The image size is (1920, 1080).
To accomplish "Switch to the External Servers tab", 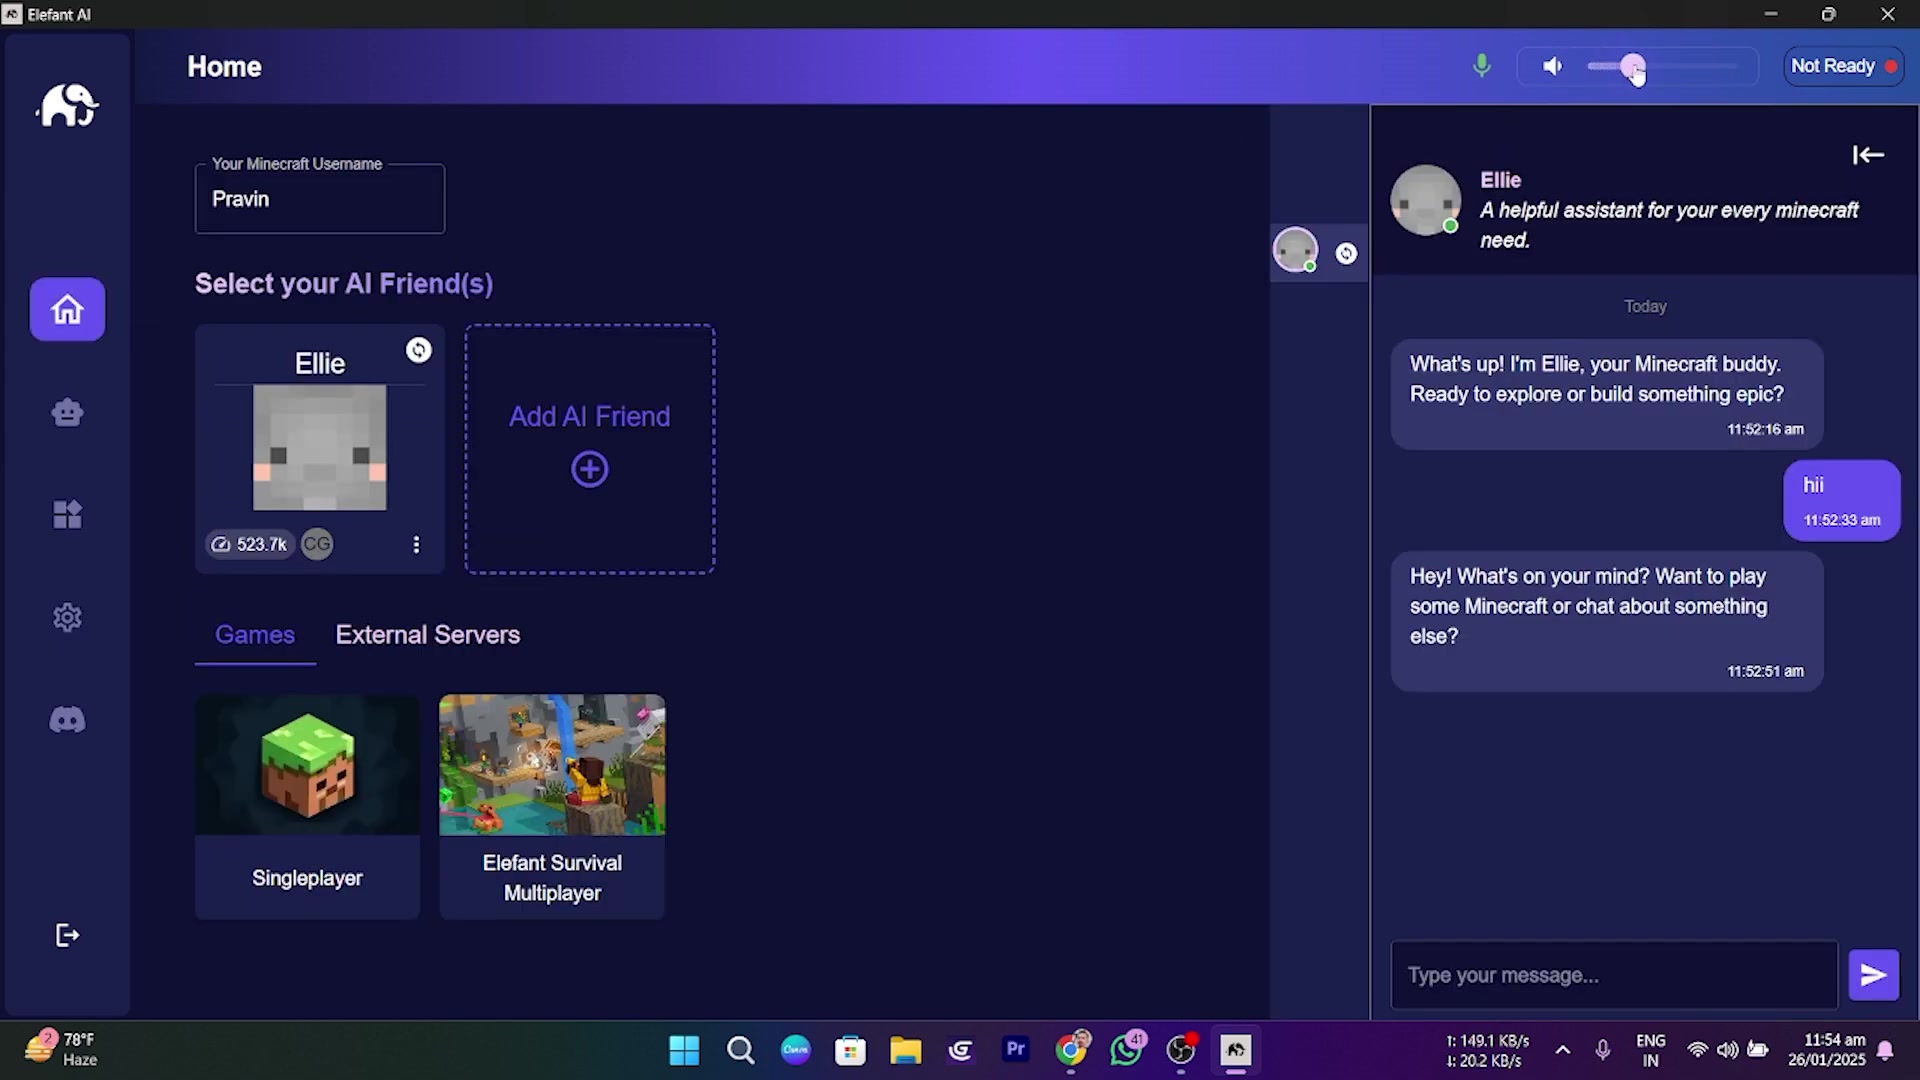I will pyautogui.click(x=427, y=634).
